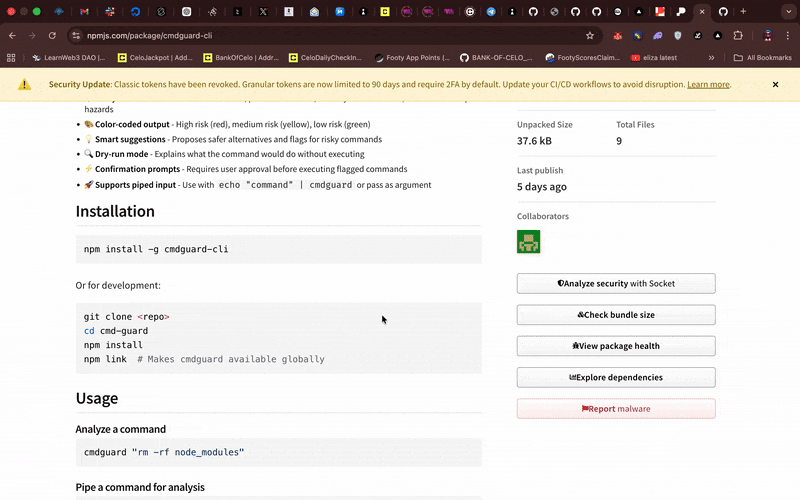
Task: Open the Chrome profile avatar
Action: pyautogui.click(x=767, y=35)
